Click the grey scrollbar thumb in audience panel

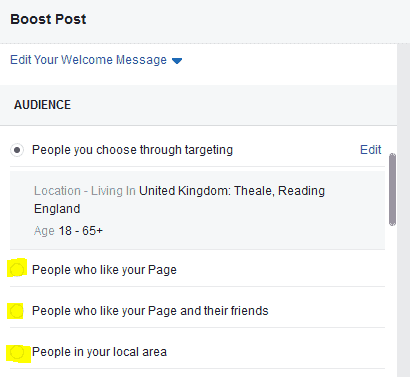[393, 189]
